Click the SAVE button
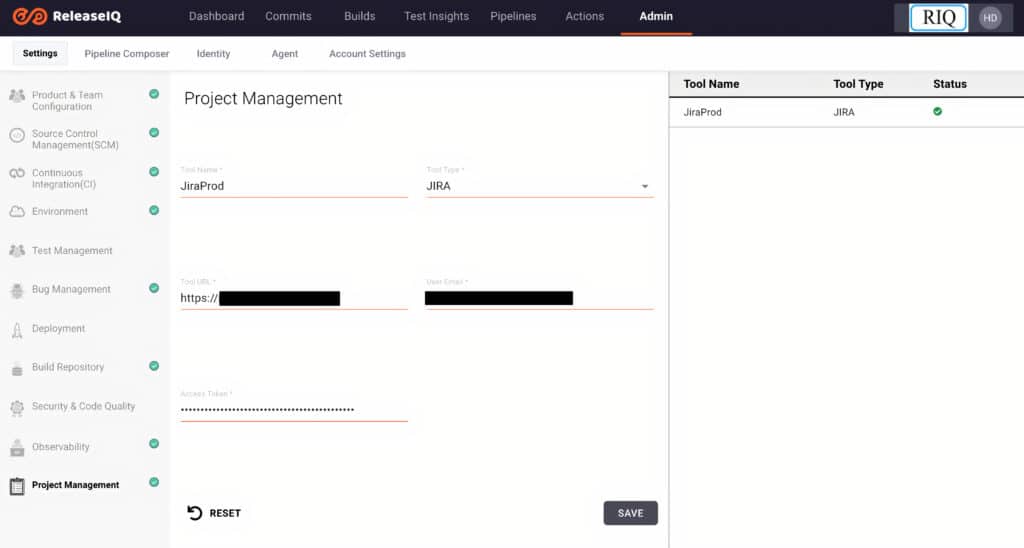This screenshot has width=1024, height=548. click(630, 513)
